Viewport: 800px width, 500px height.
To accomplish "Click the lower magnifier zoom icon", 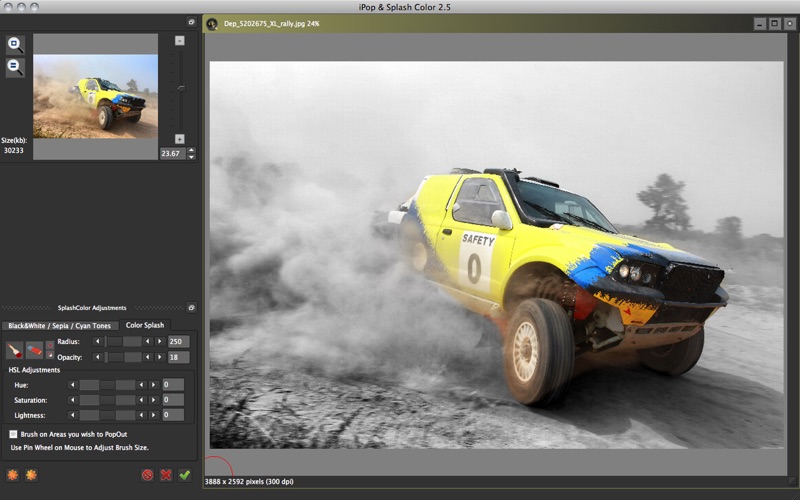I will (x=15, y=67).
